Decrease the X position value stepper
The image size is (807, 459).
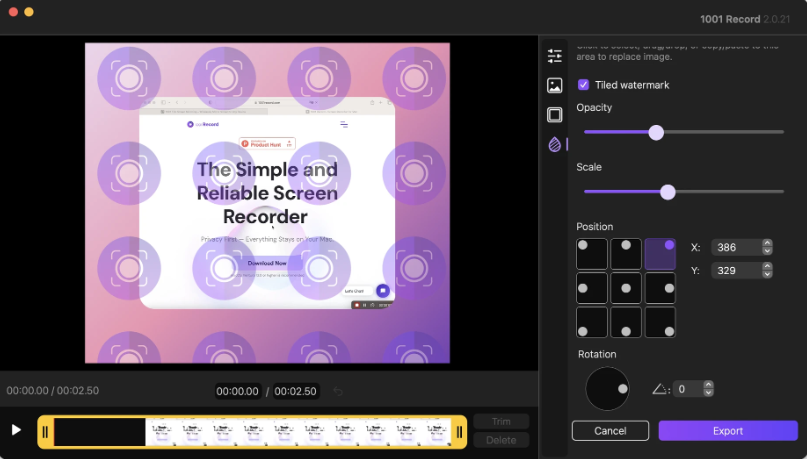click(767, 251)
